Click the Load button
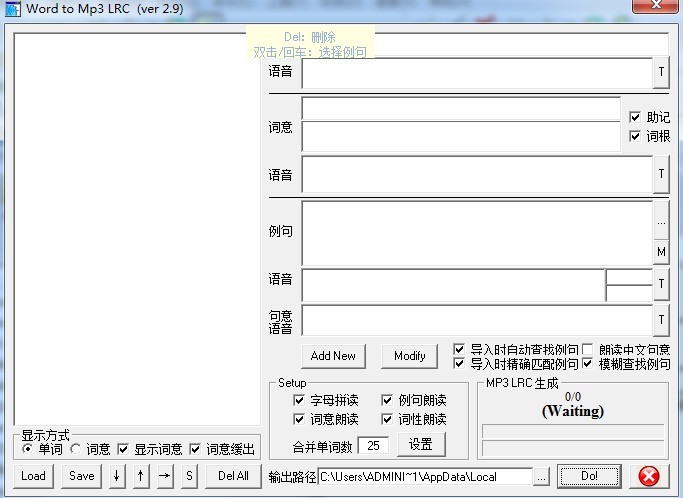The height and width of the screenshot is (498, 683). click(x=33, y=476)
